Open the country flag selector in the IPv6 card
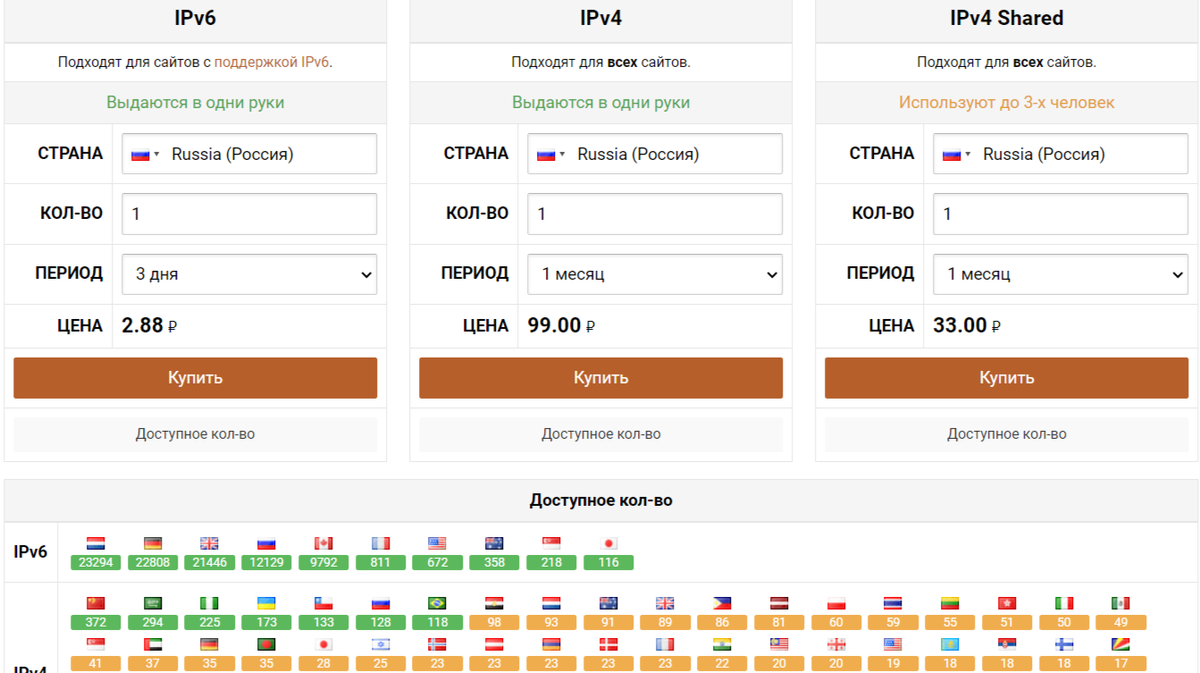Image resolution: width=1200 pixels, height=673 pixels. [144, 154]
